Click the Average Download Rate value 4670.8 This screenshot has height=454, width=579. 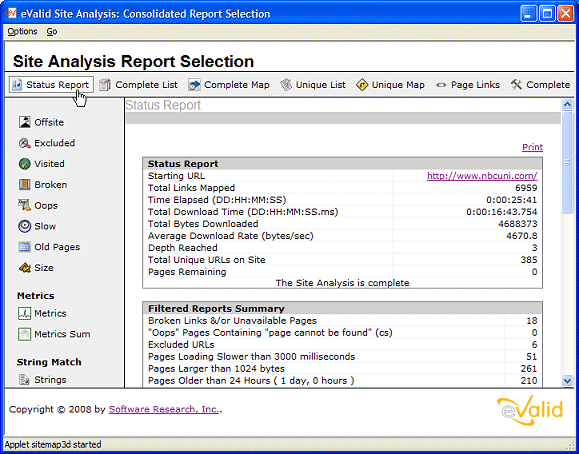(522, 236)
